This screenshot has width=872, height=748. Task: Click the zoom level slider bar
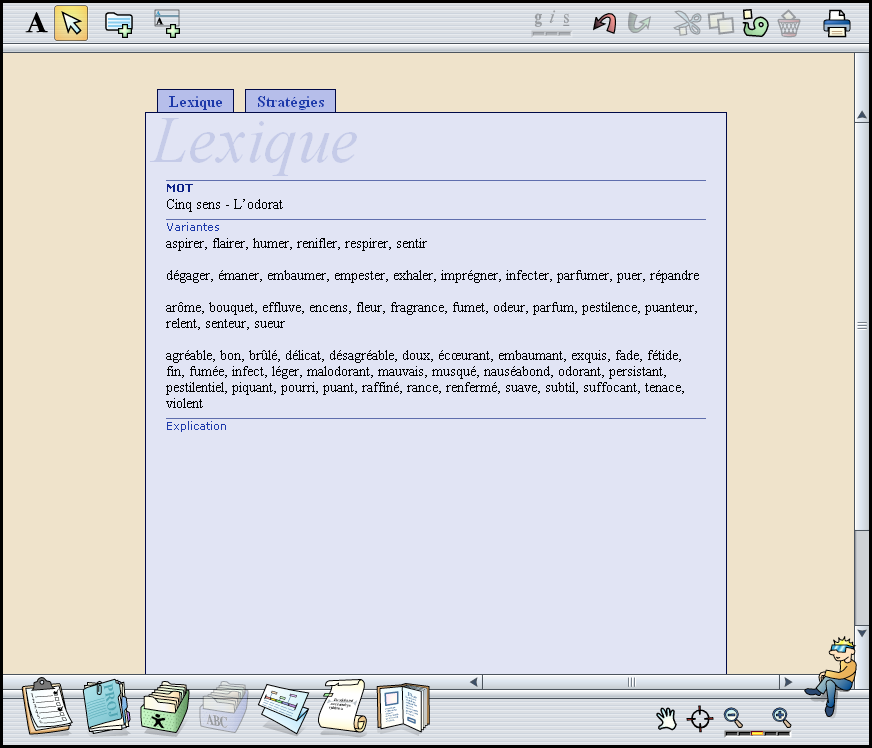757,734
